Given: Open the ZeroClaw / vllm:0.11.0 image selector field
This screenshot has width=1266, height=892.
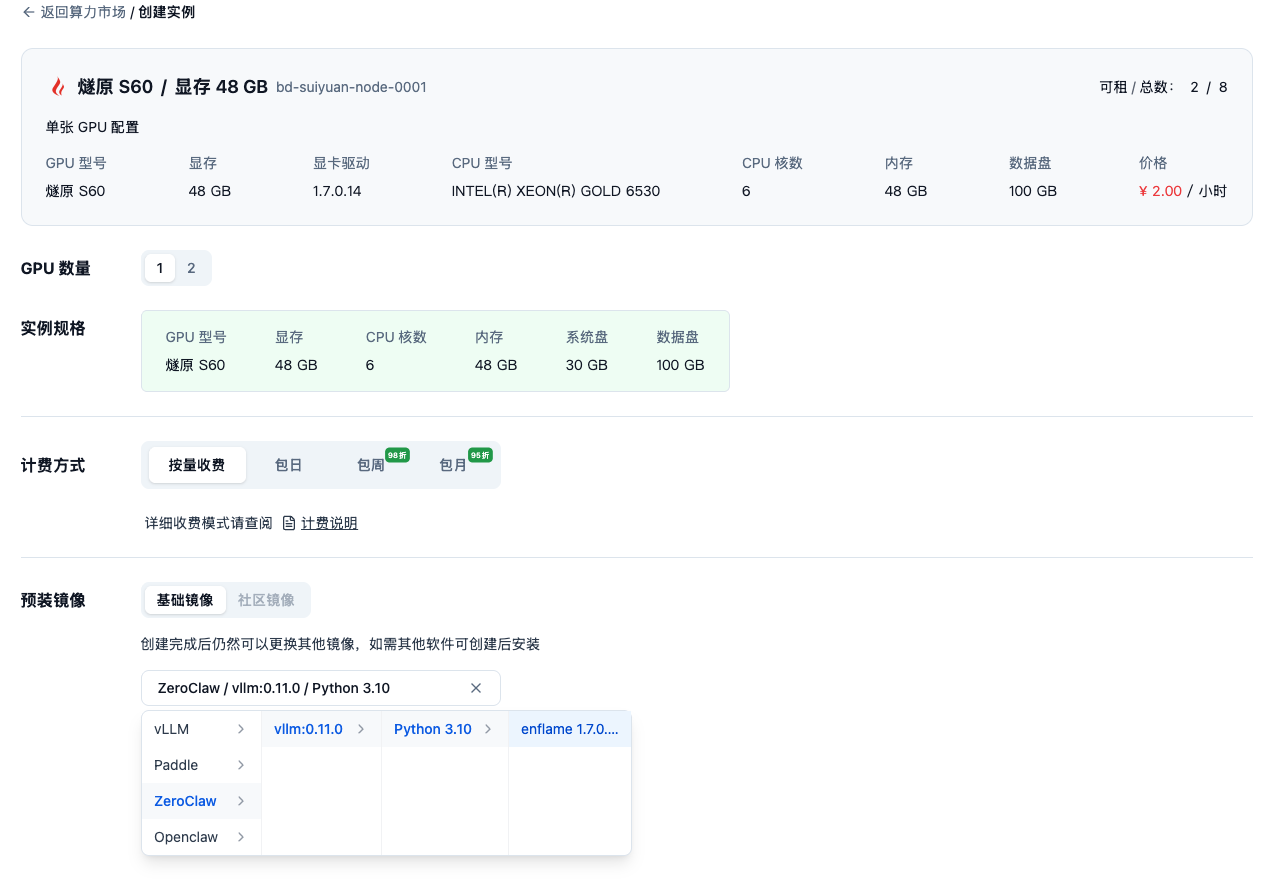Looking at the screenshot, I should coord(321,688).
